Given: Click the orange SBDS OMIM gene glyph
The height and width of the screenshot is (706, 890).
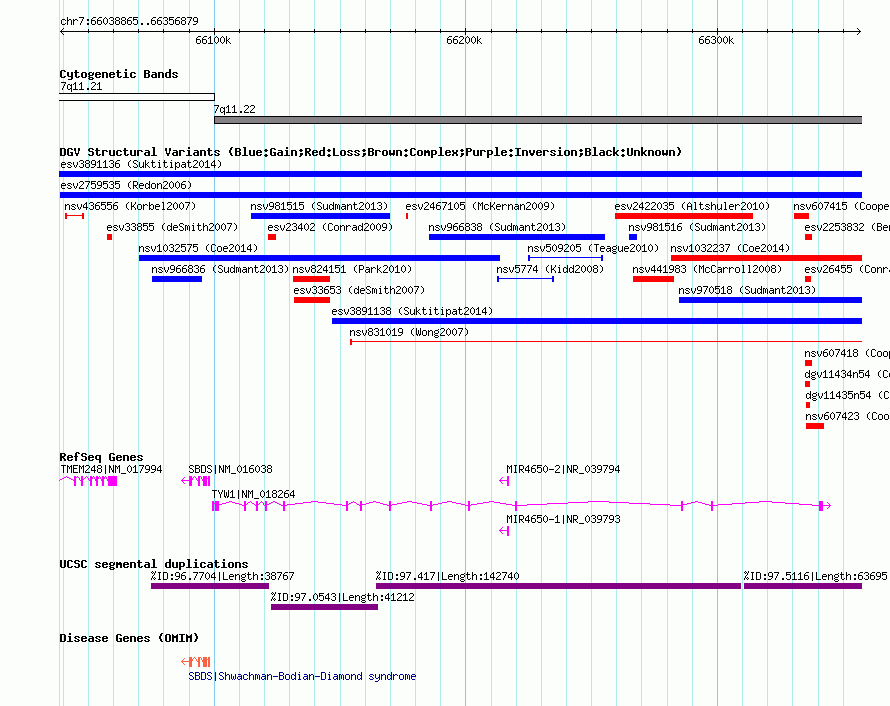Looking at the screenshot, I should [x=196, y=662].
